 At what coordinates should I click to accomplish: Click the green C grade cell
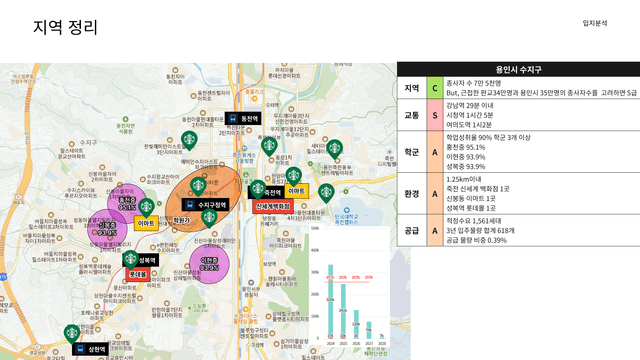[435, 88]
